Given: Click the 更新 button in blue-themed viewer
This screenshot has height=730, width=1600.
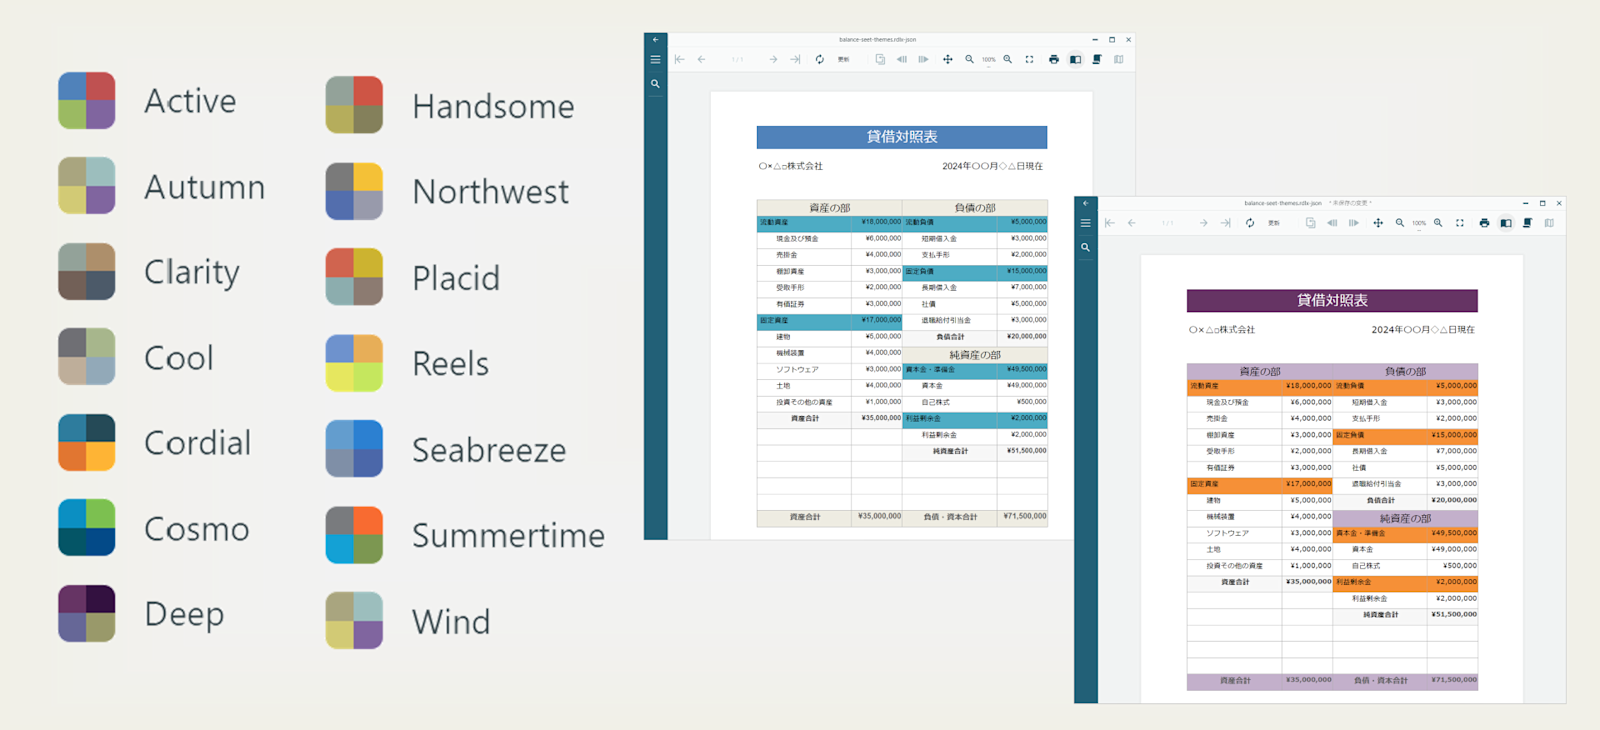Looking at the screenshot, I should point(844,60).
